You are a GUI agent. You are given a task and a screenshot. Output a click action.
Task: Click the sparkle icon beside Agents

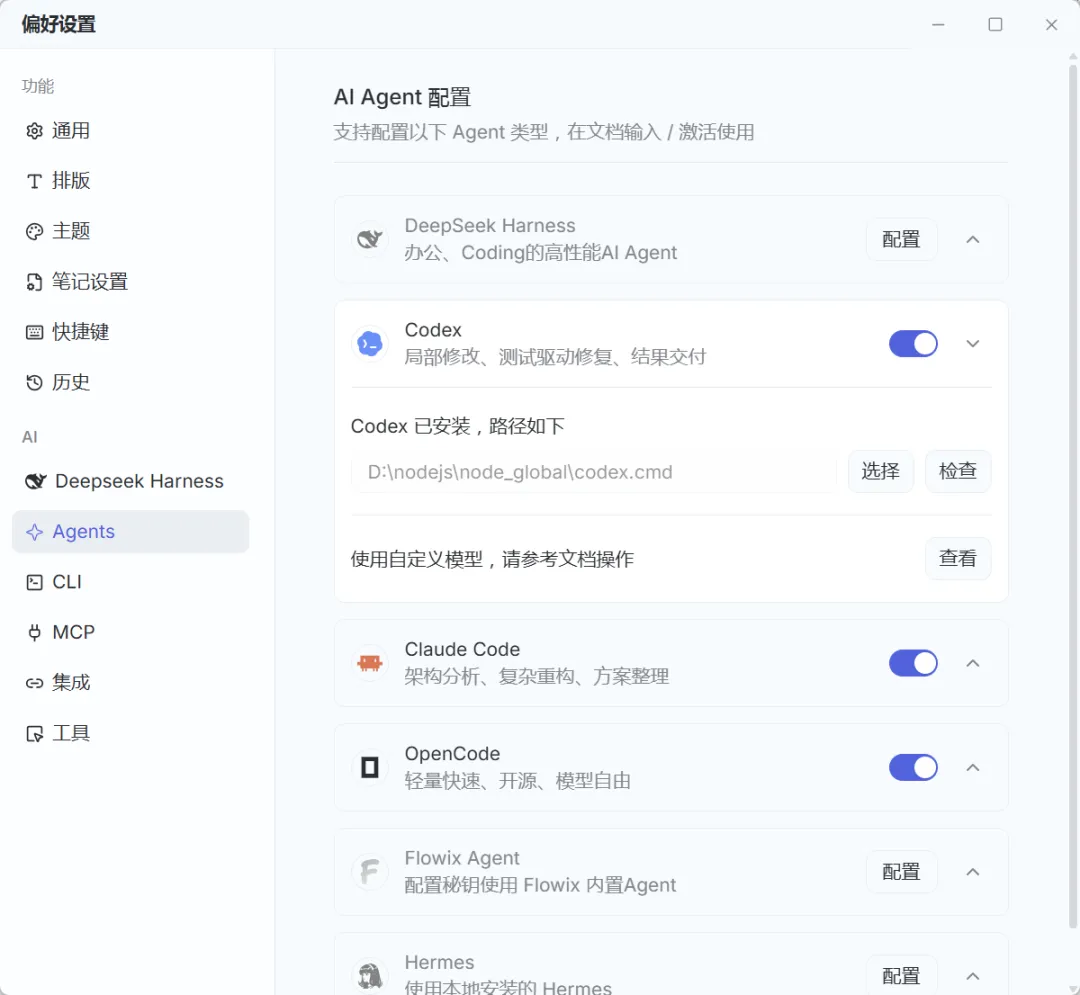[34, 532]
